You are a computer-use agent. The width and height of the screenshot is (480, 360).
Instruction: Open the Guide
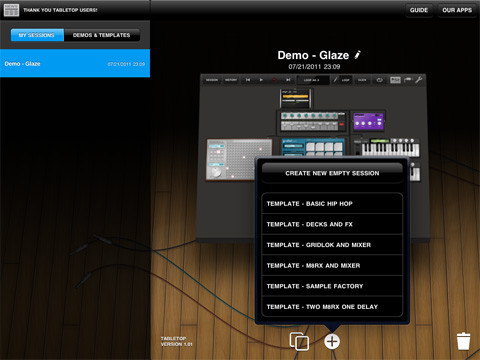tap(419, 10)
